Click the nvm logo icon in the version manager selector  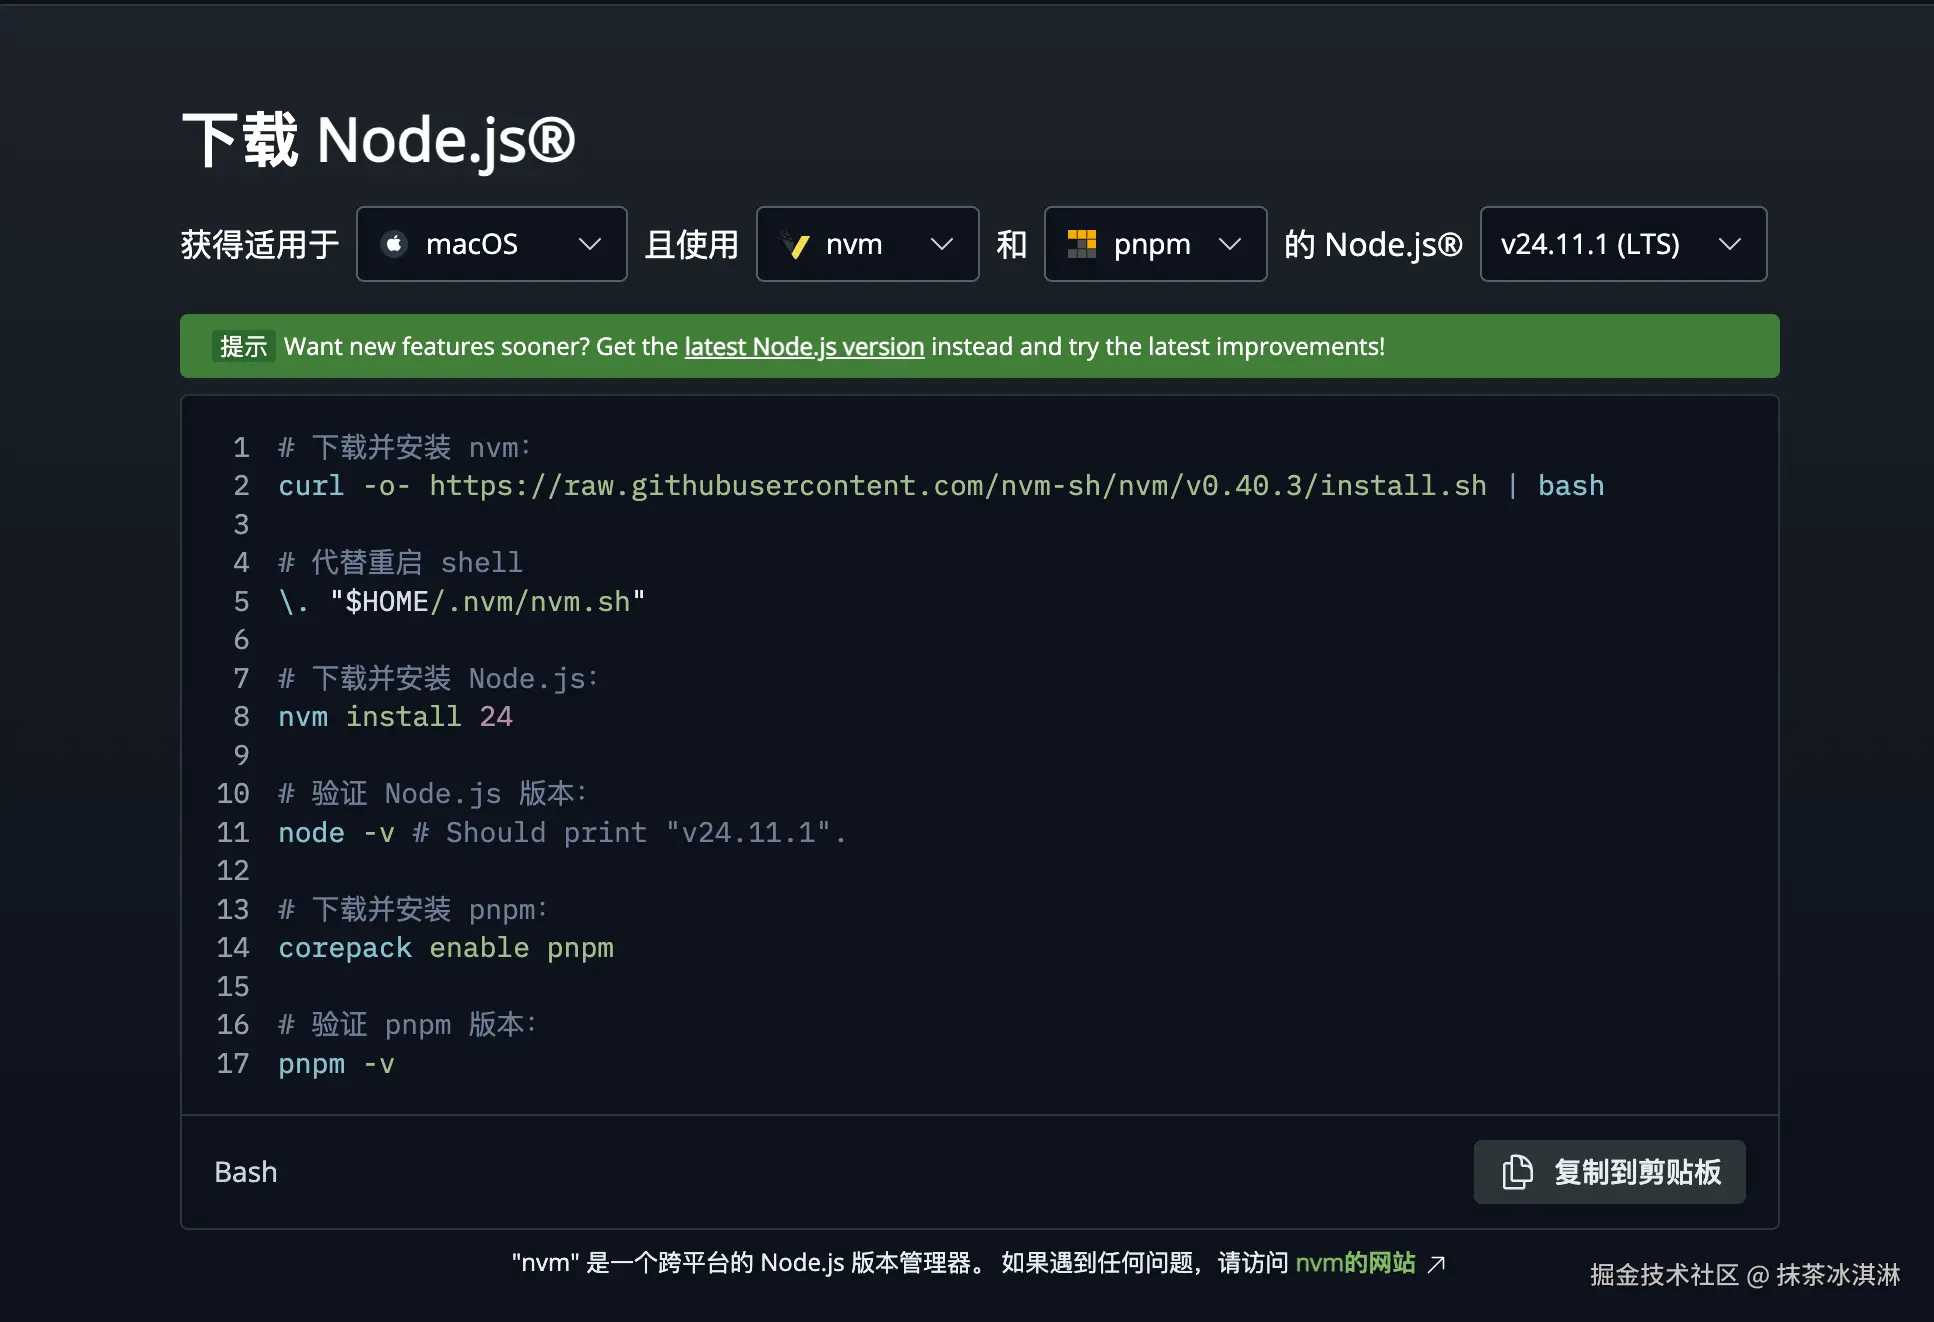(x=797, y=244)
